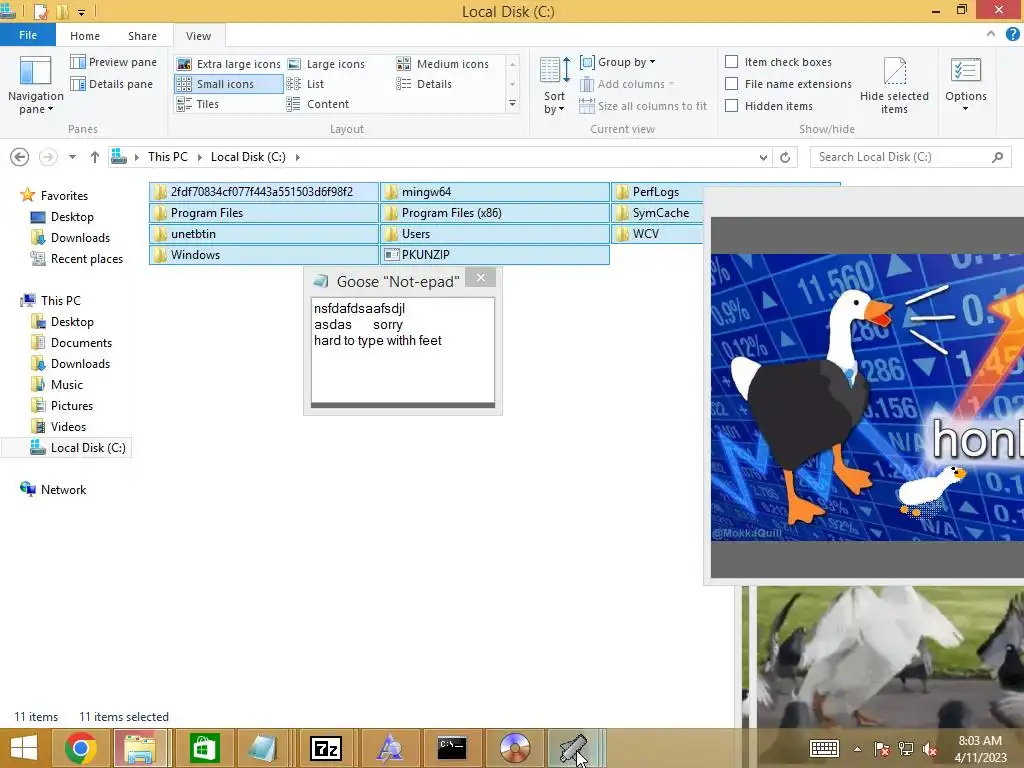Launch Google Chrome from taskbar
1024x768 pixels.
pyautogui.click(x=81, y=748)
